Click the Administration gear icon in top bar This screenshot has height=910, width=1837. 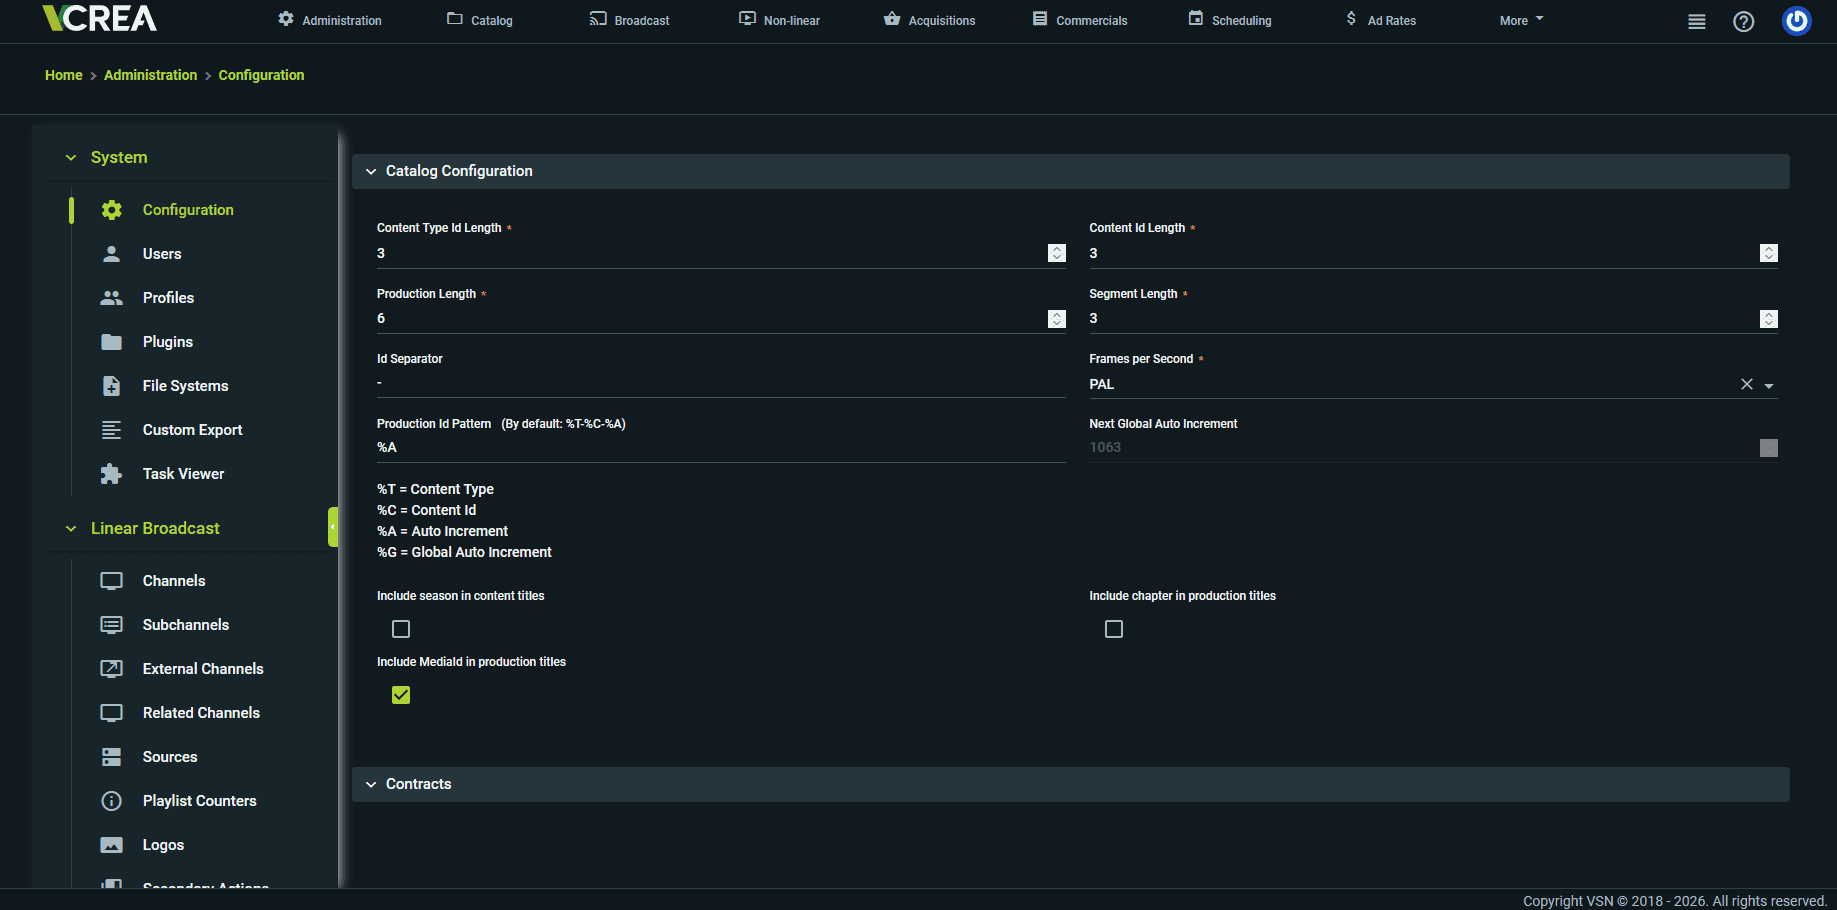click(286, 19)
